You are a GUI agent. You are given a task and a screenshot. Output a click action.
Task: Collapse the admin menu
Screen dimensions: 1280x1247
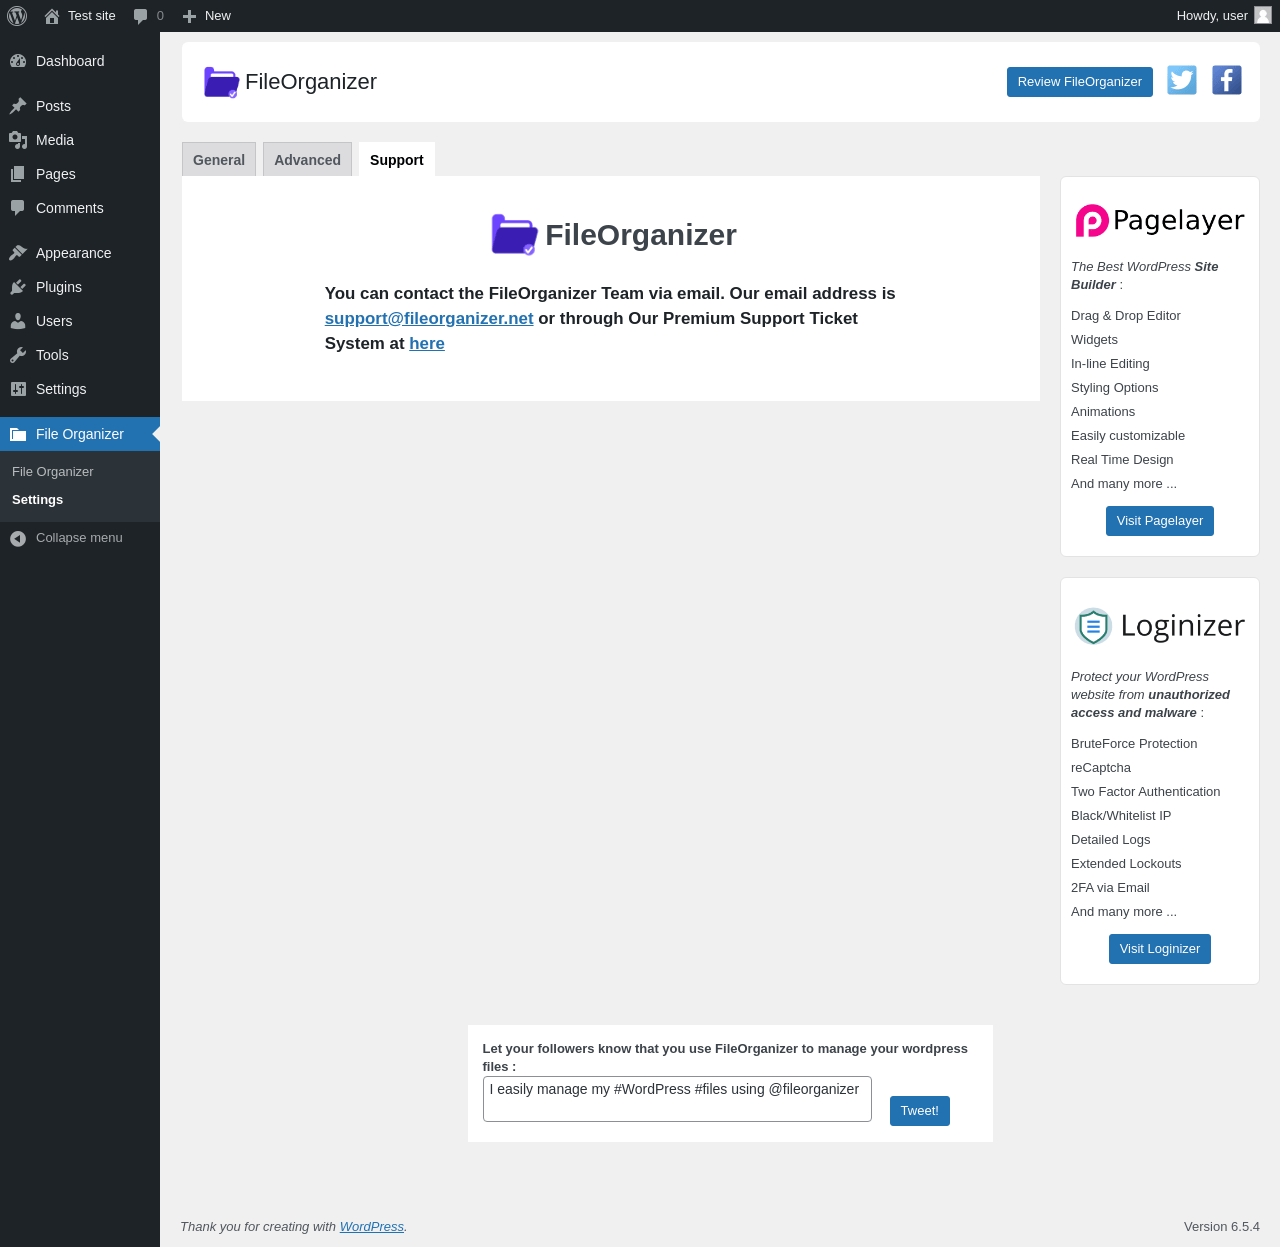click(80, 538)
